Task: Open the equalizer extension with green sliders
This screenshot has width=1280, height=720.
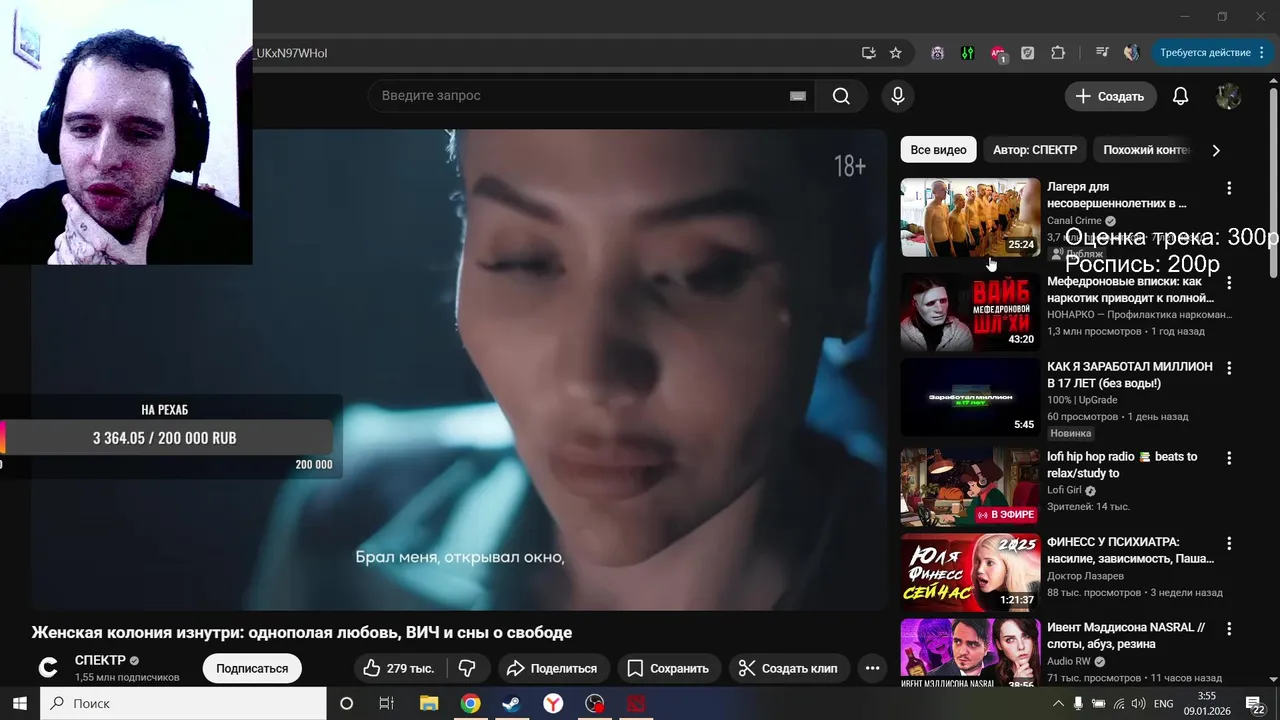Action: coord(967,53)
